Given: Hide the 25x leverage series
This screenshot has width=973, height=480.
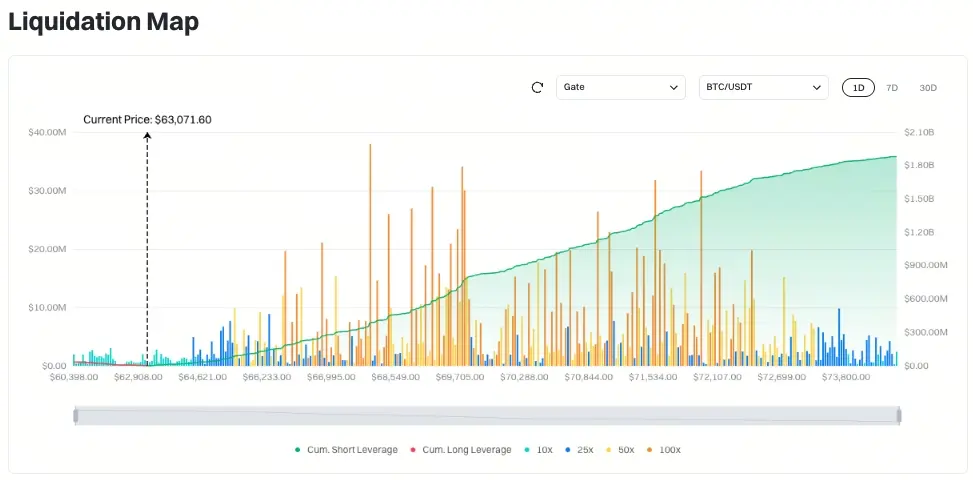Looking at the screenshot, I should [580, 450].
